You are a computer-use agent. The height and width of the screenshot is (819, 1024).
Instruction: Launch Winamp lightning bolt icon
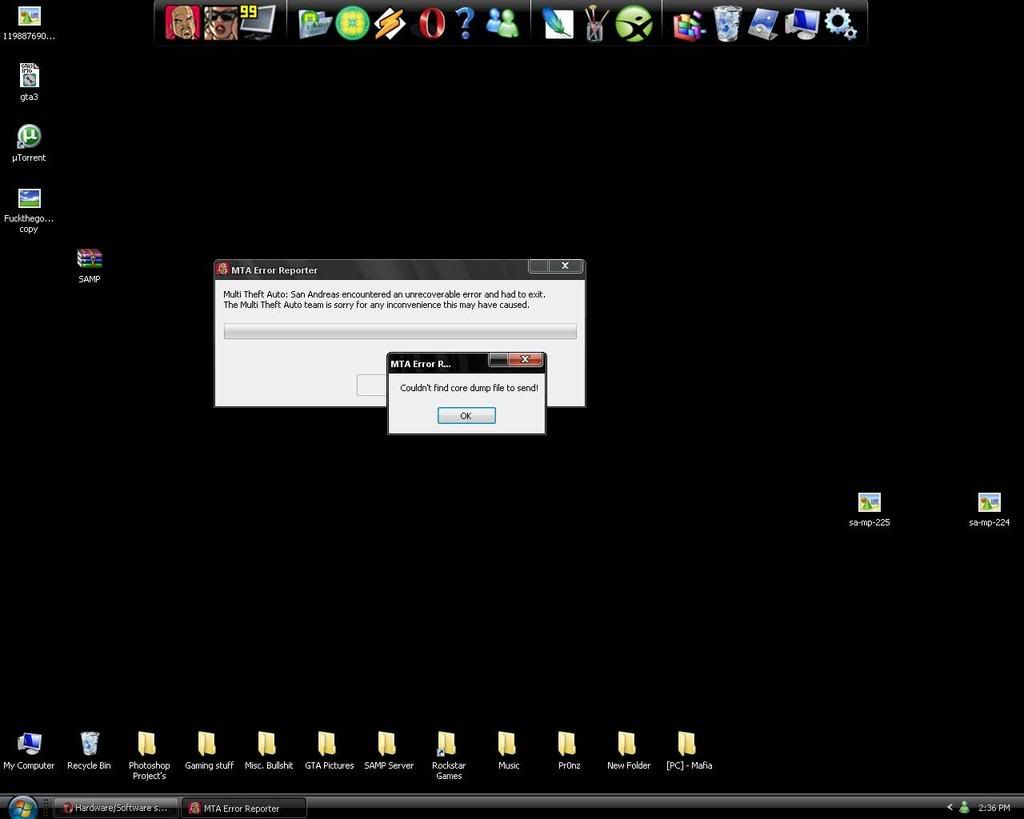click(390, 24)
